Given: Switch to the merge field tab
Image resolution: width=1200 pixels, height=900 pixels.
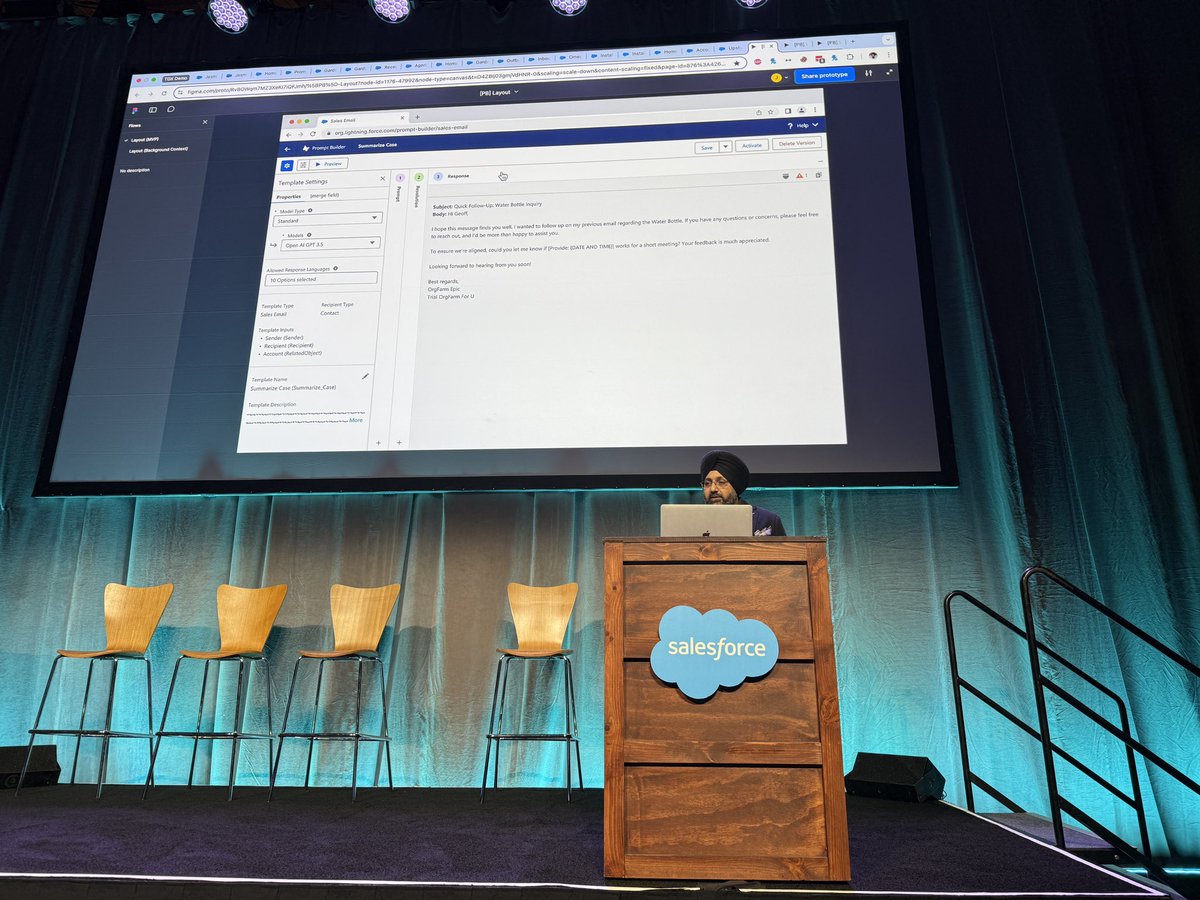Looking at the screenshot, I should 324,196.
